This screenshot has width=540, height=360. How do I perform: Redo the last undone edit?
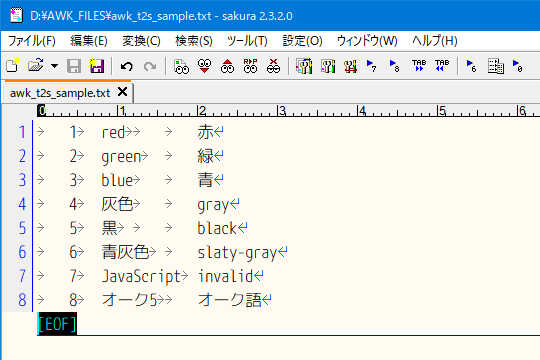point(150,66)
